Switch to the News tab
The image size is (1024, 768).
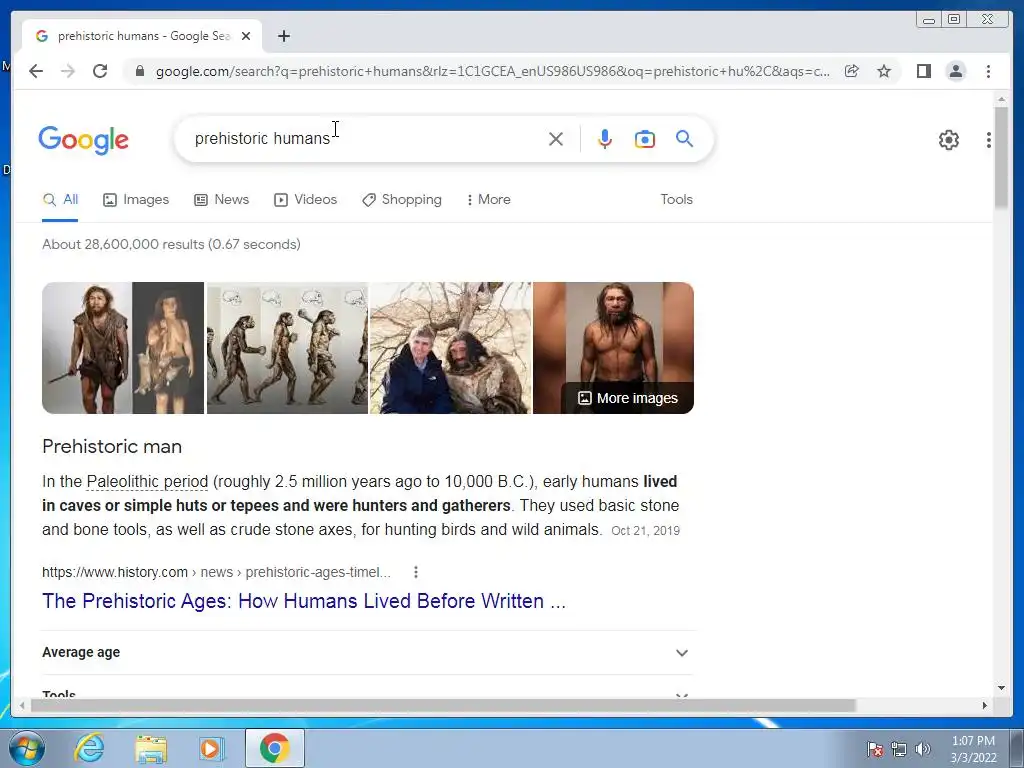pos(221,200)
